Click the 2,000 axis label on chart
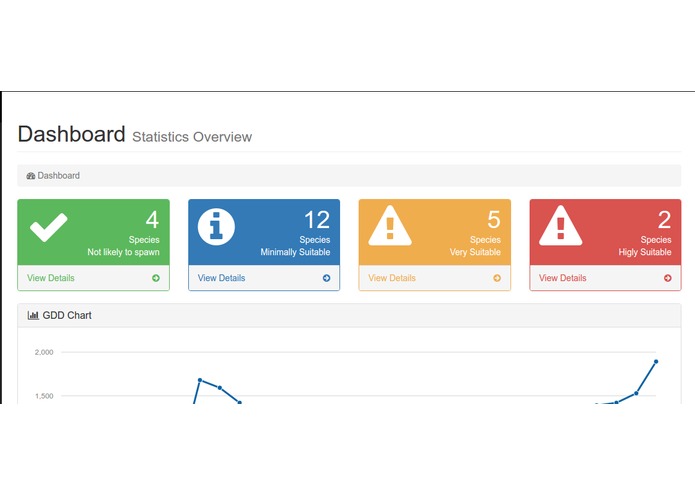Screen dimensions: 695x494 click(44, 352)
